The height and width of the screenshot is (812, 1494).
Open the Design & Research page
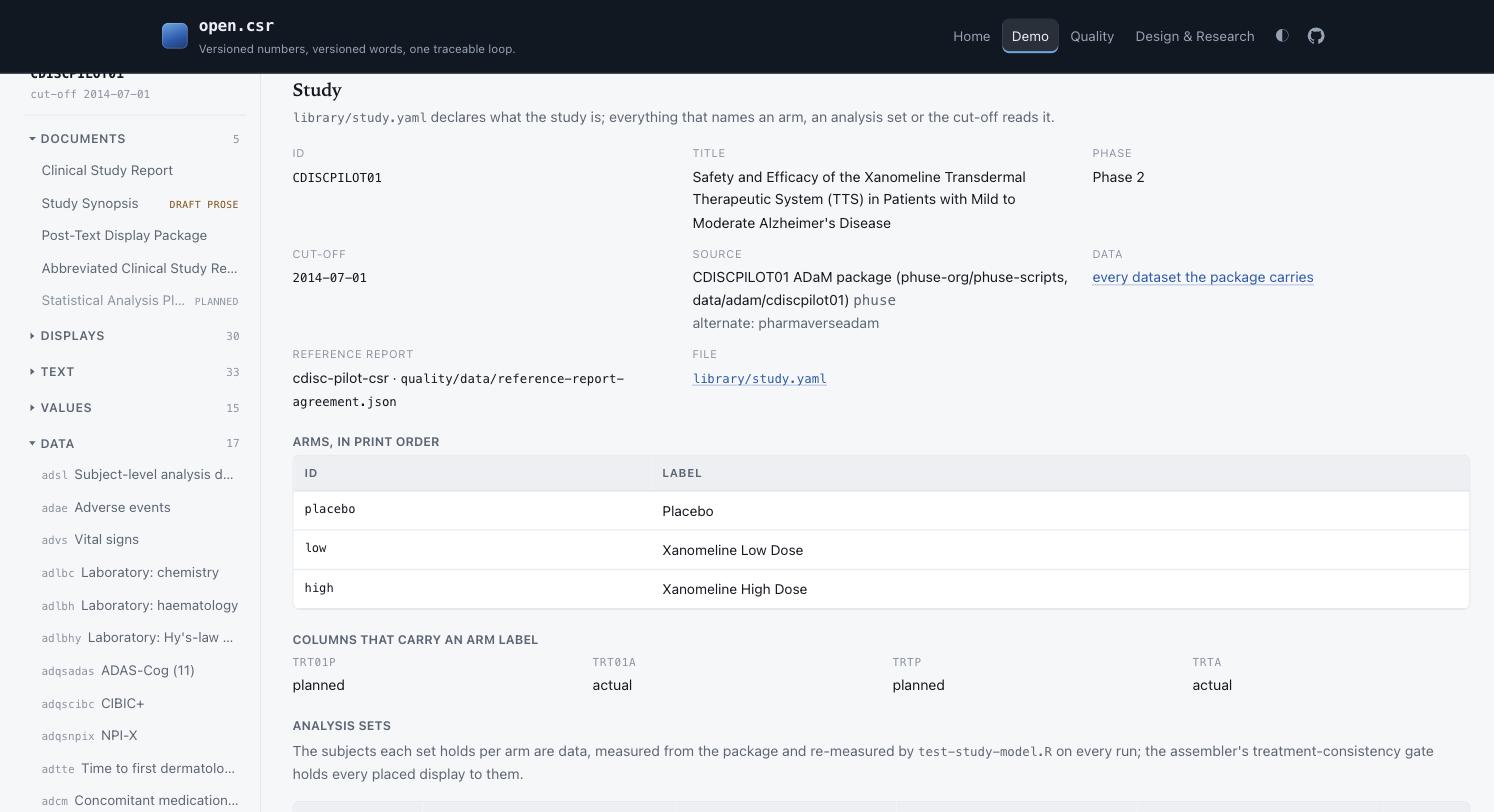point(1194,36)
